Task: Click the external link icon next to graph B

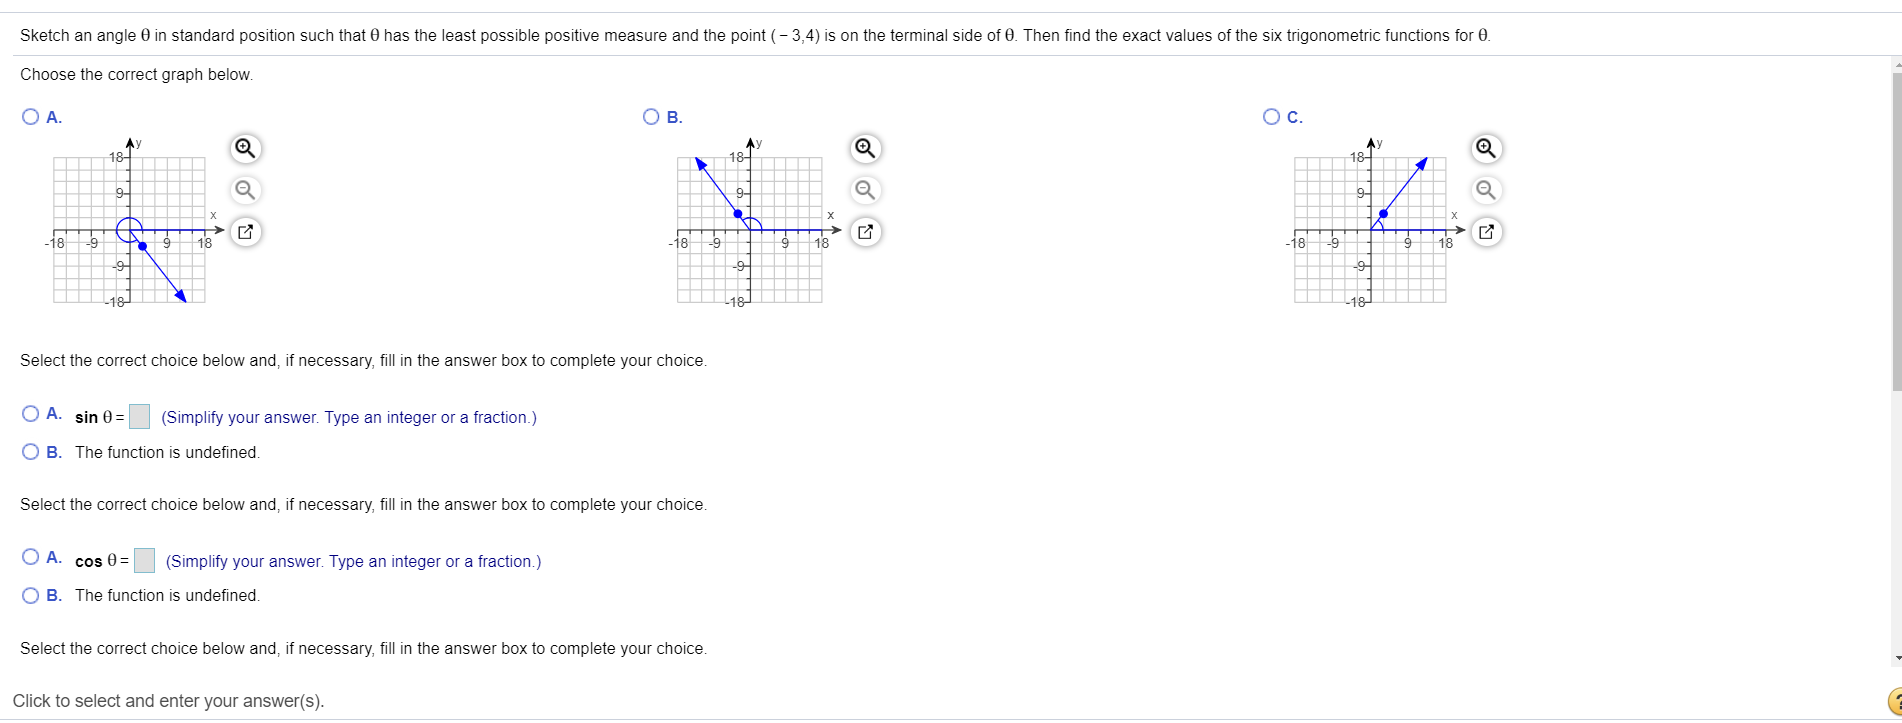Action: tap(864, 231)
